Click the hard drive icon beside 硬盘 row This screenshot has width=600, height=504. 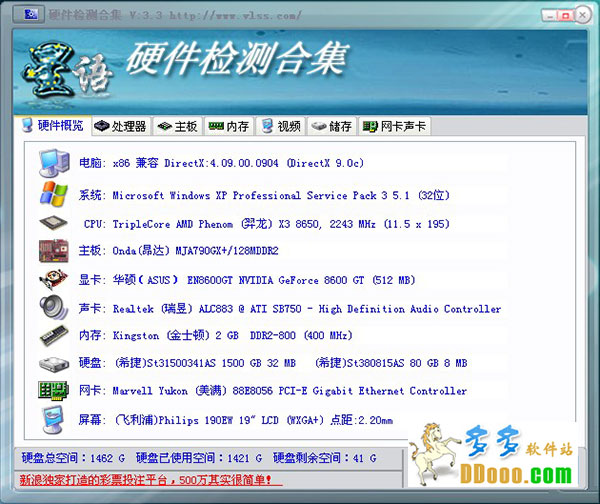(x=54, y=363)
